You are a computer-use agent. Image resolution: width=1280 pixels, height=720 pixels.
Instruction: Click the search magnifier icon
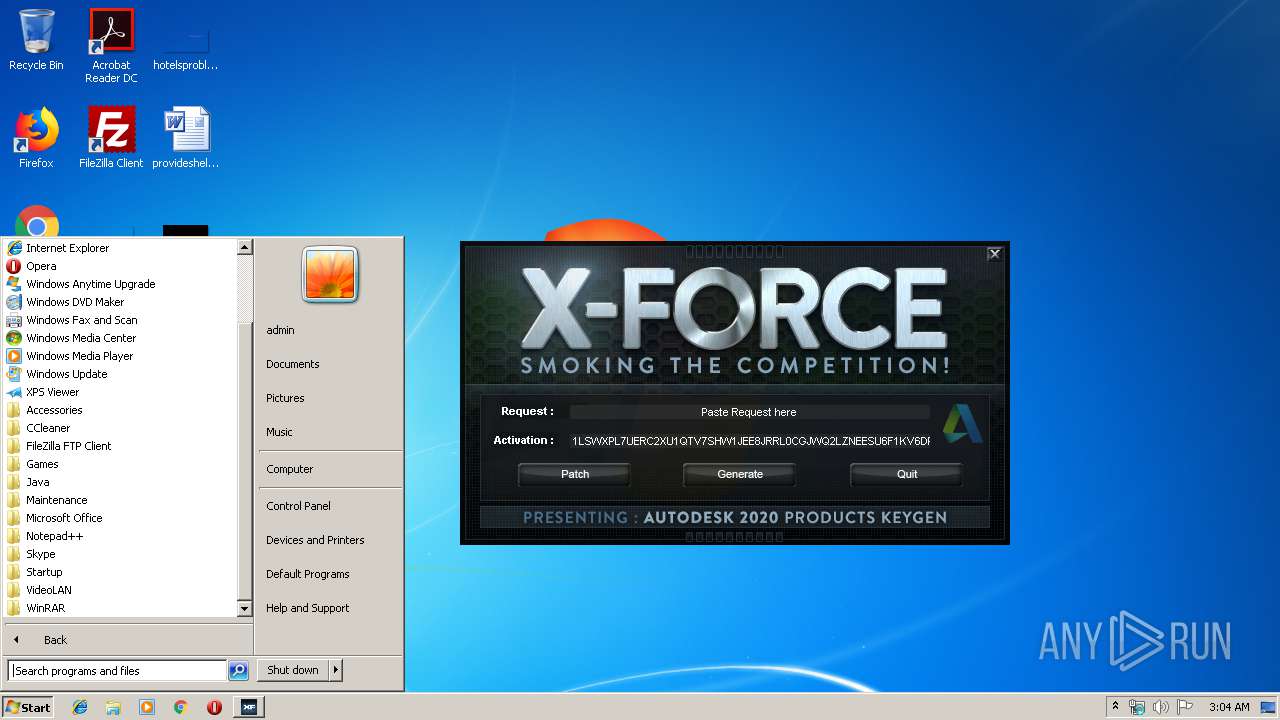click(x=238, y=671)
